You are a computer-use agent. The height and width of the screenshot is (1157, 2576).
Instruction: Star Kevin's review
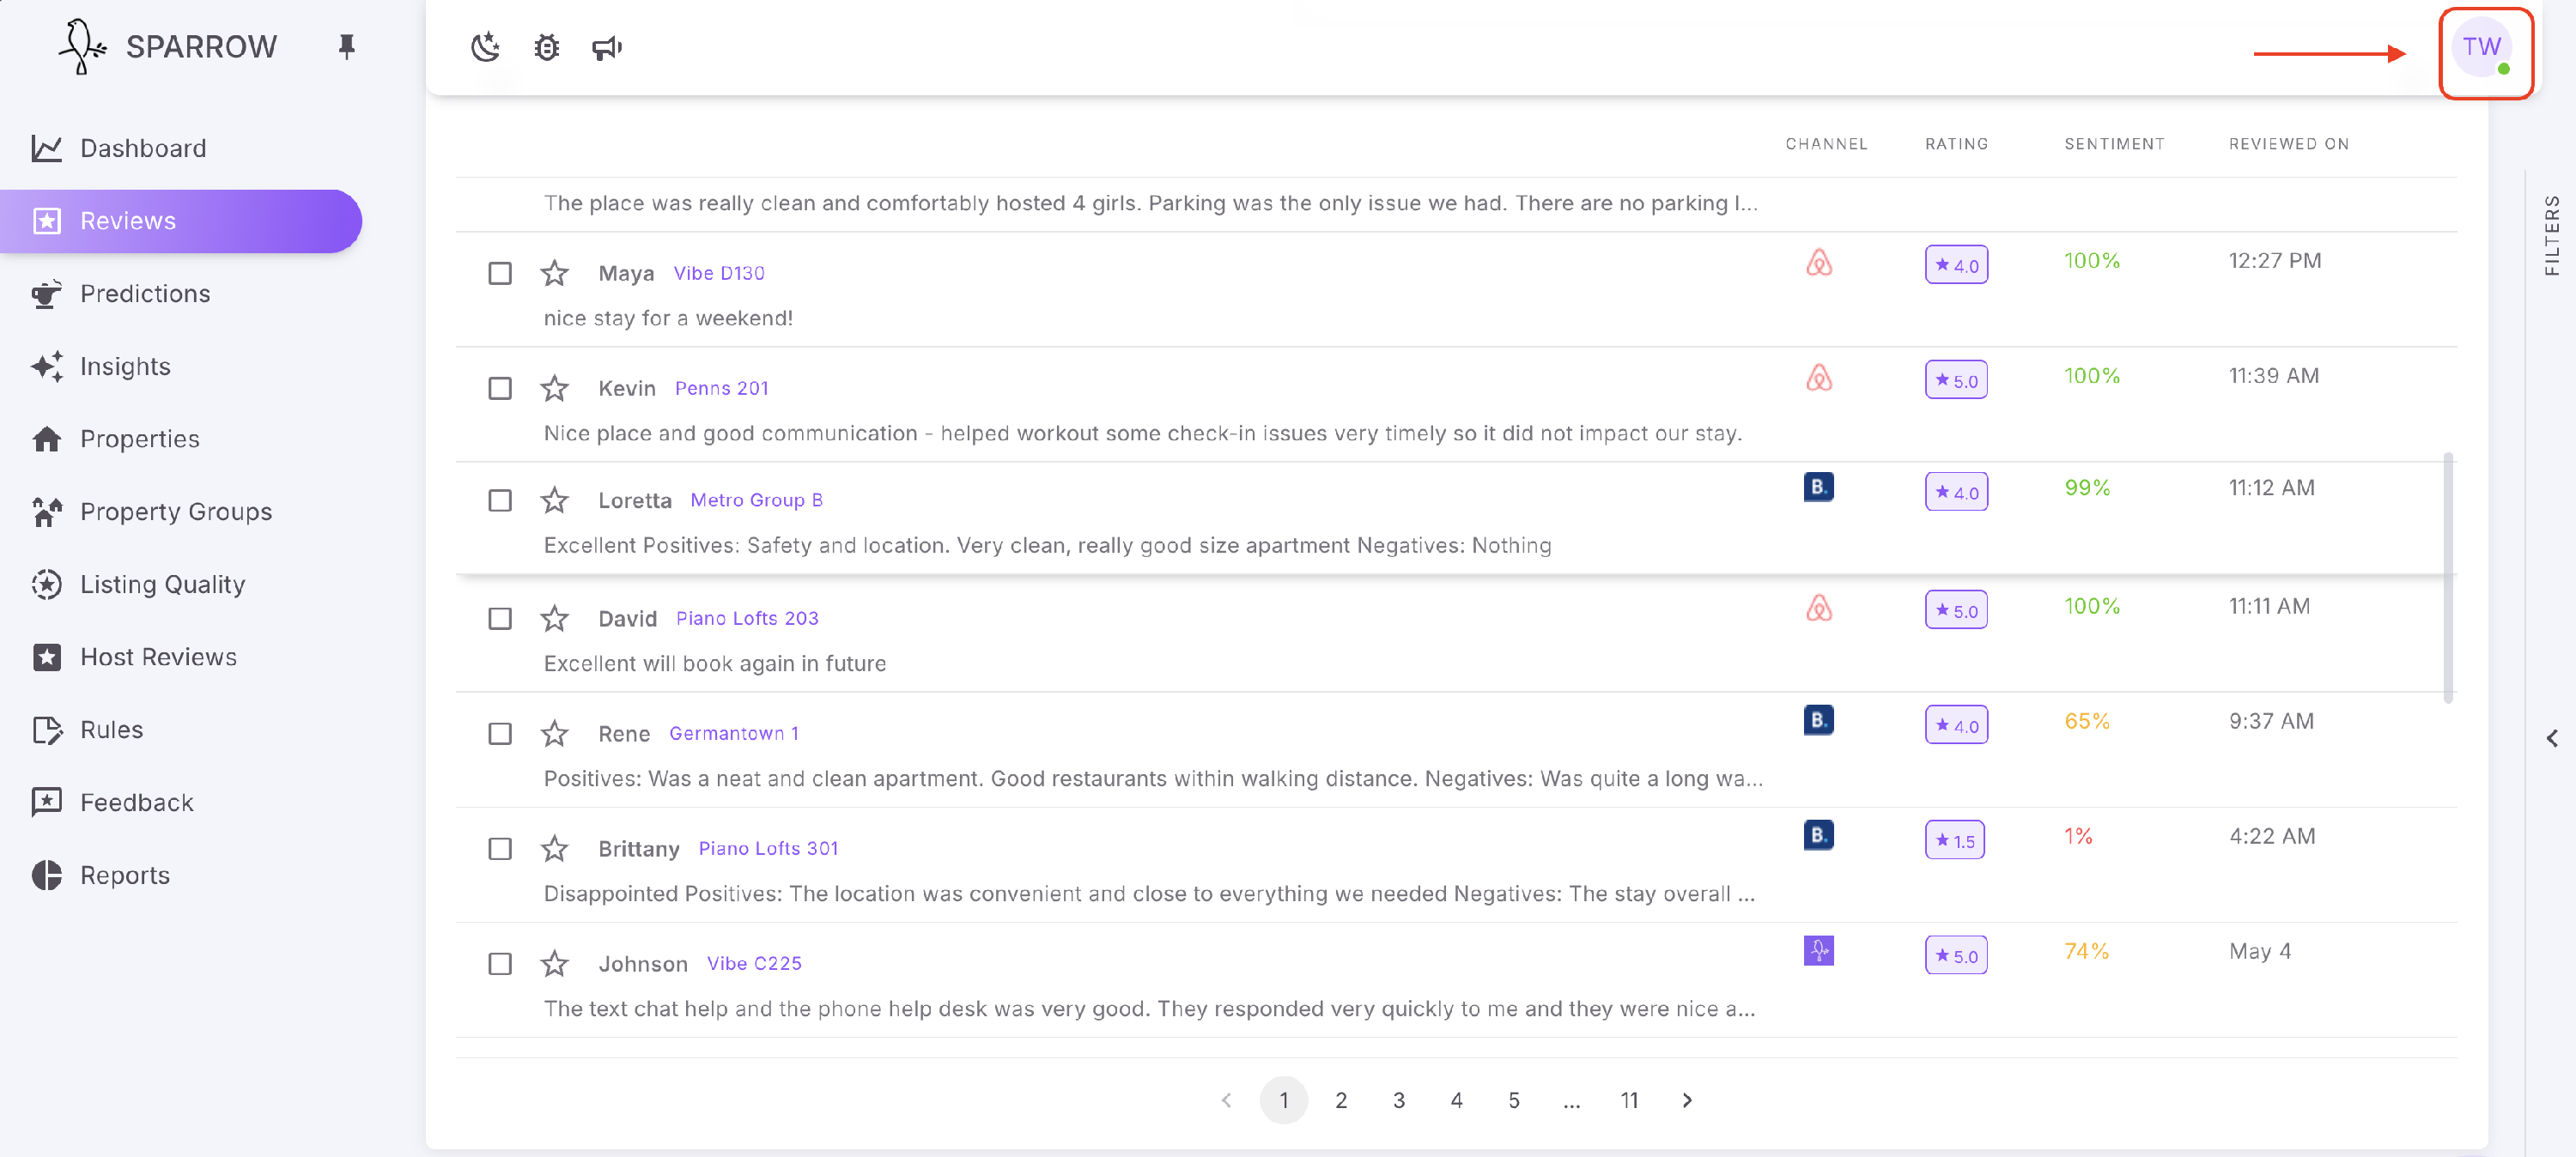[x=555, y=388]
